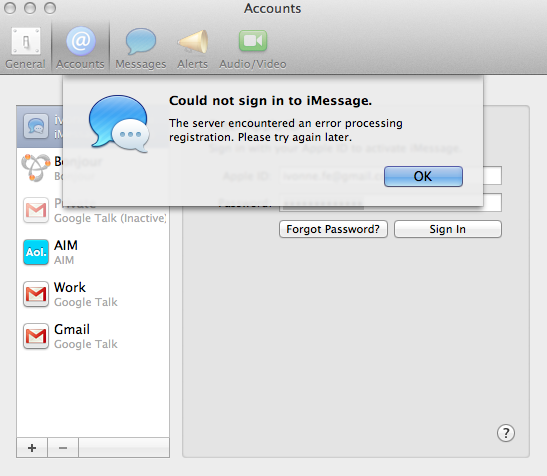547x476 pixels.
Task: Click the inactive Google Talk Gmail icon
Action: pyautogui.click(x=36, y=210)
